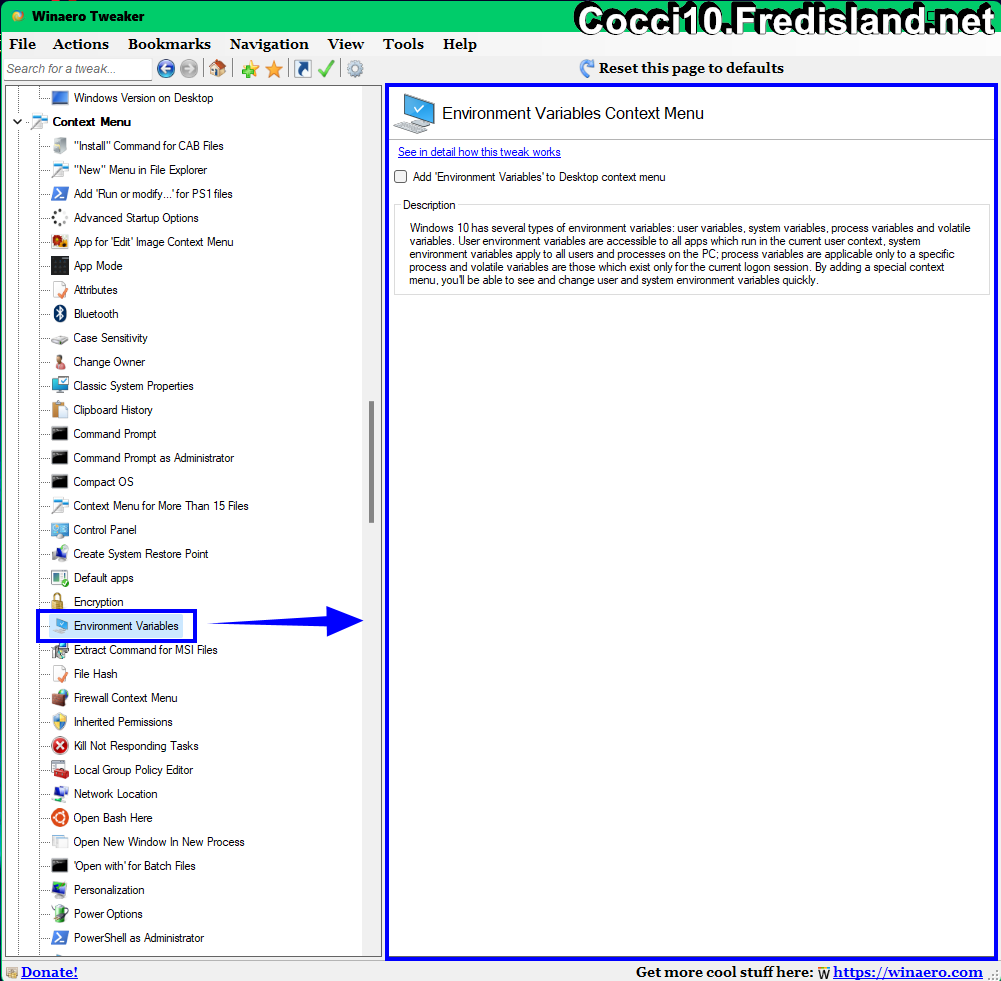Click the Control Panel icon in tree
1001x981 pixels.
(60, 530)
